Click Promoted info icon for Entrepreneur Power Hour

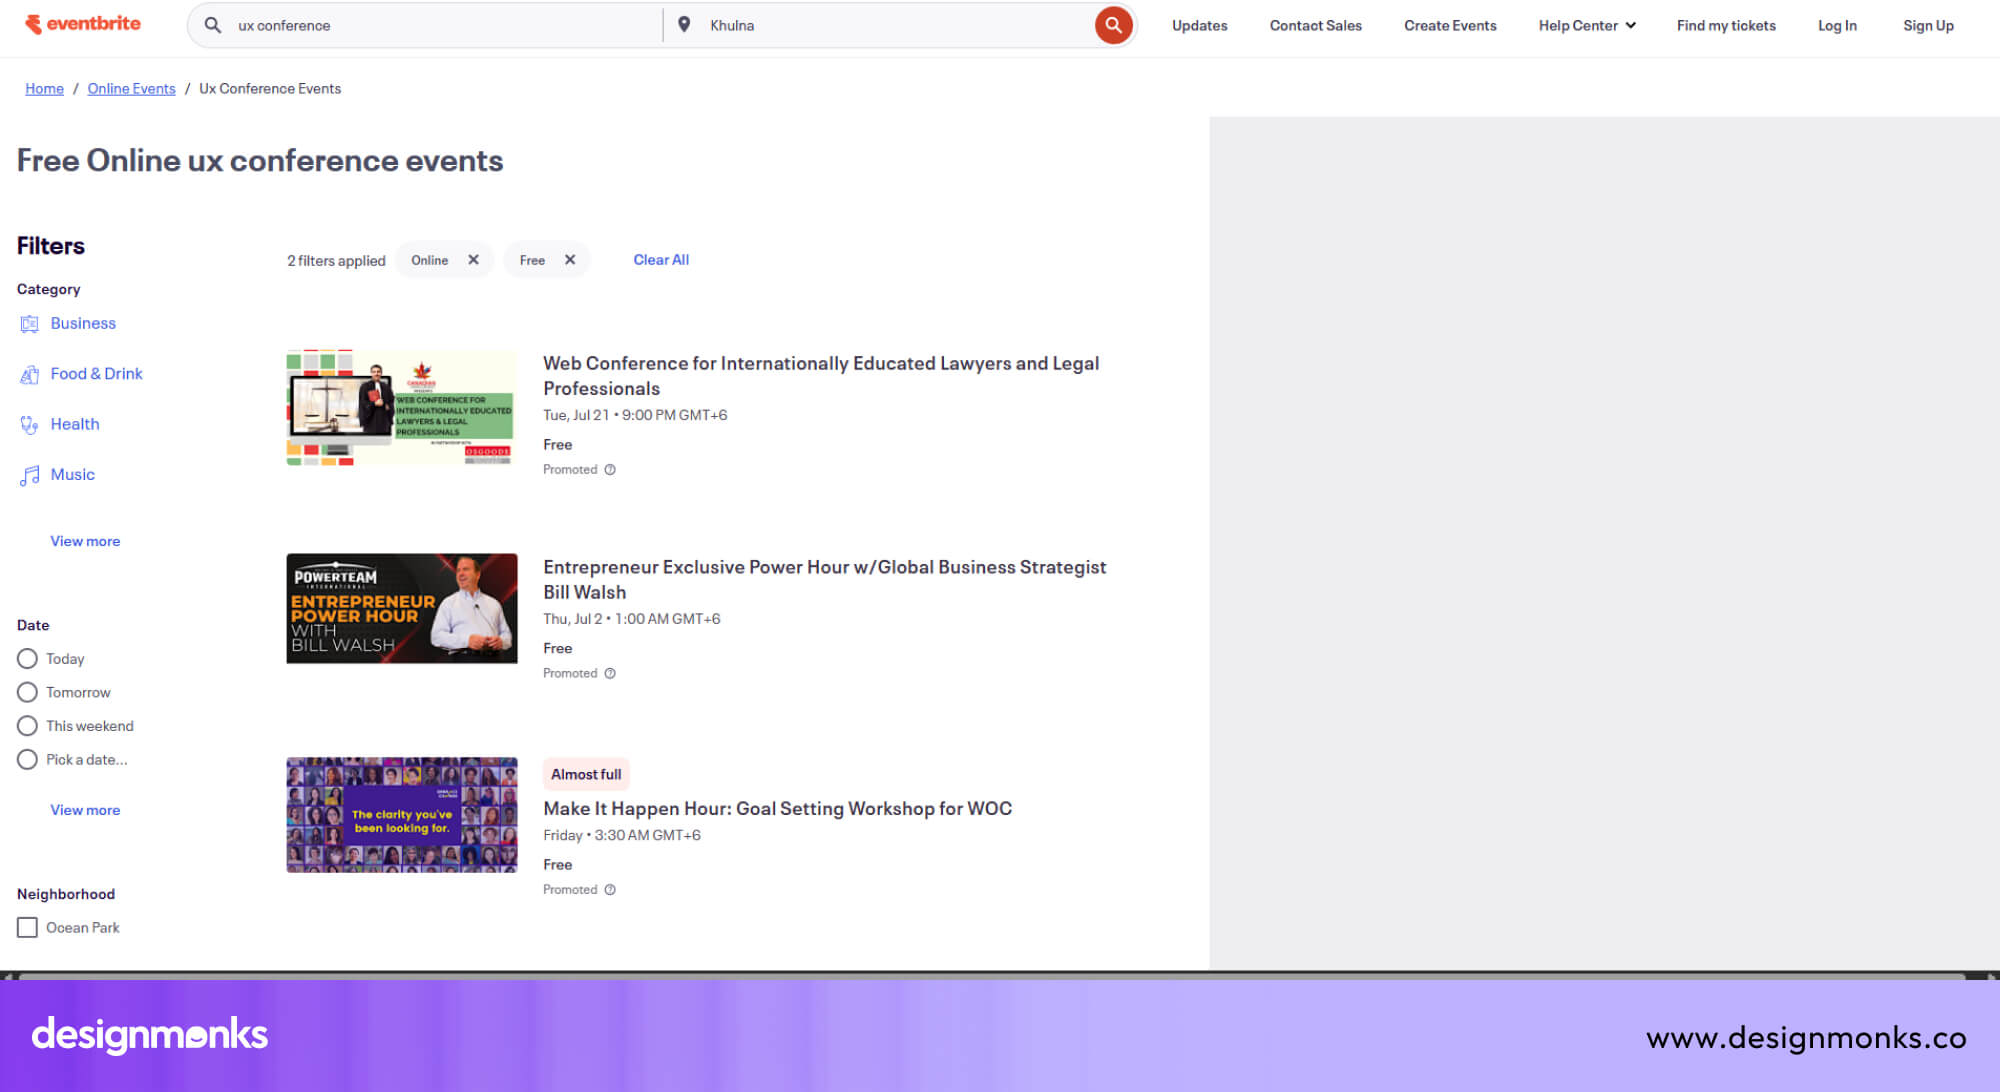click(x=610, y=674)
